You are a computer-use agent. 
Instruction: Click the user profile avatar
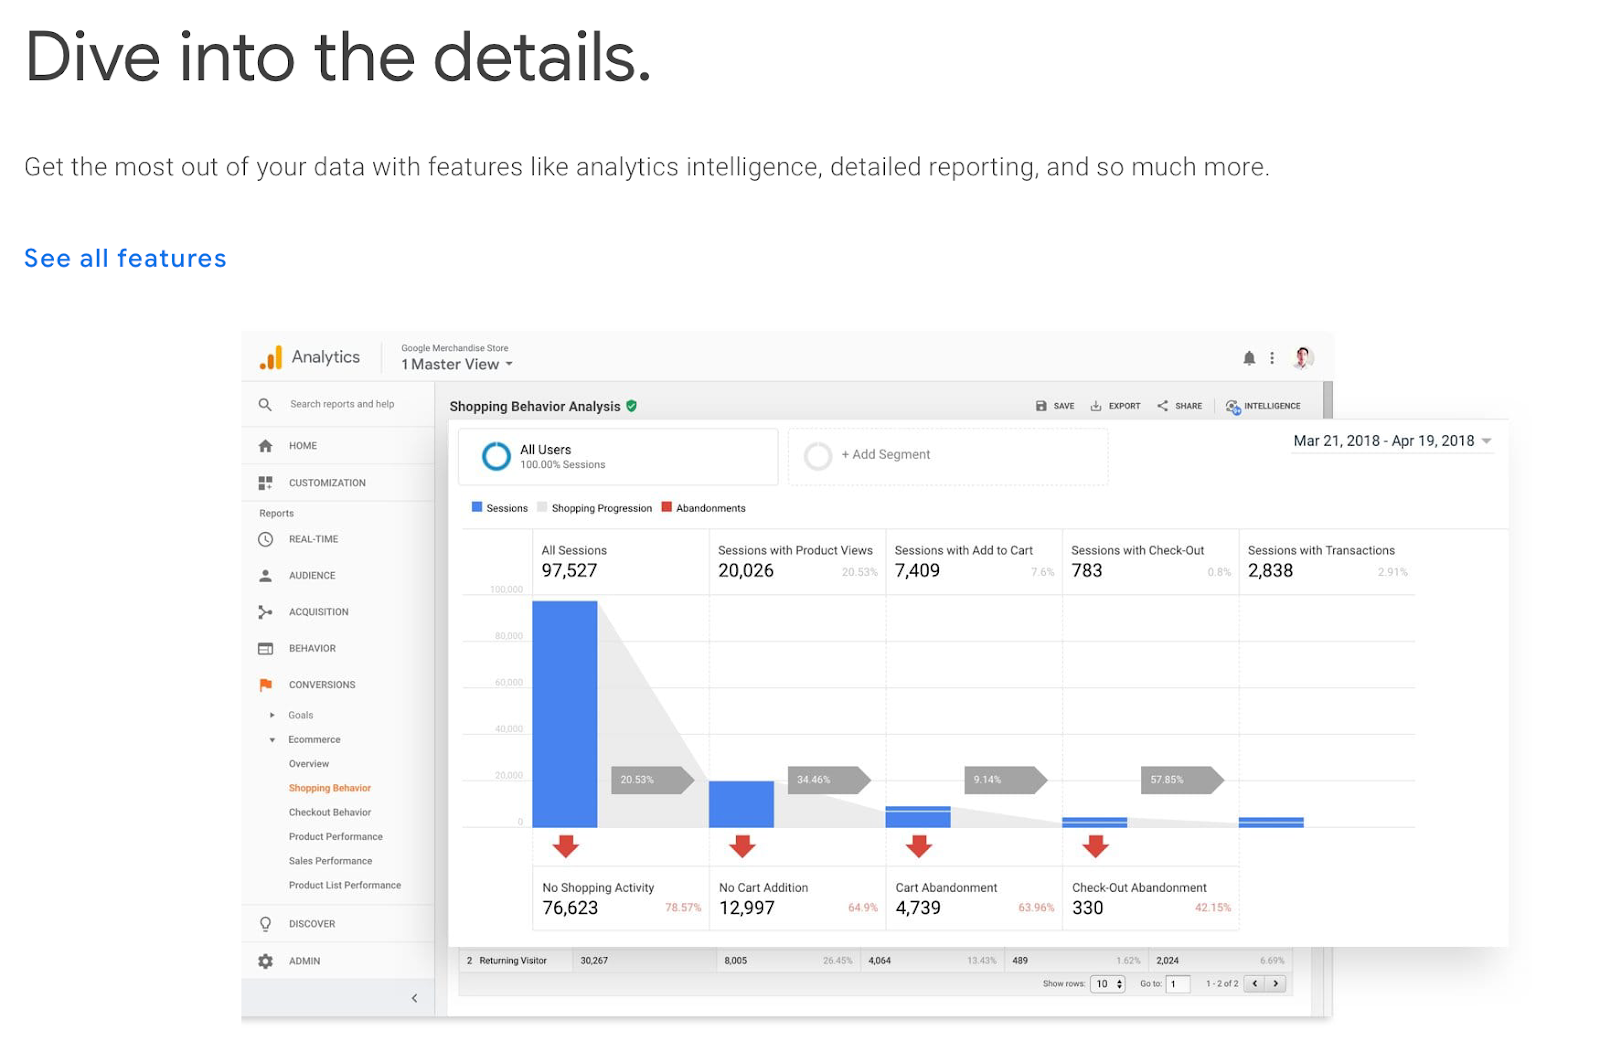click(x=1303, y=357)
